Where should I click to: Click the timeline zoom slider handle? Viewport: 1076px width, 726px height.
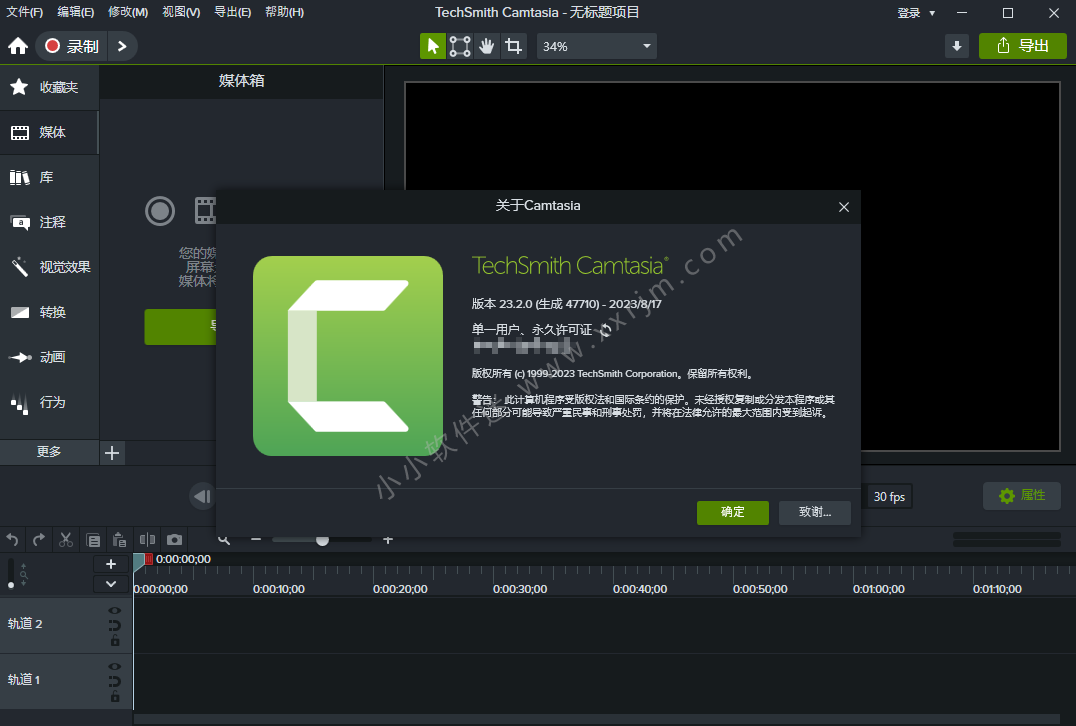click(x=322, y=541)
